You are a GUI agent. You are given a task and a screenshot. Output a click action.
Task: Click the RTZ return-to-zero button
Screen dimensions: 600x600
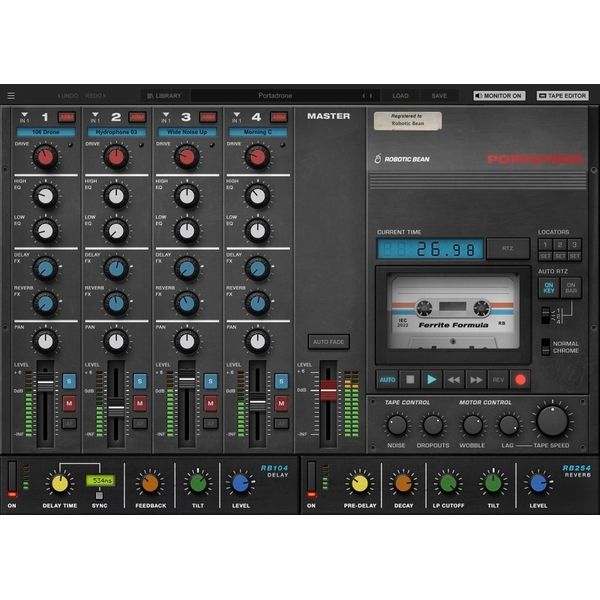coord(508,248)
